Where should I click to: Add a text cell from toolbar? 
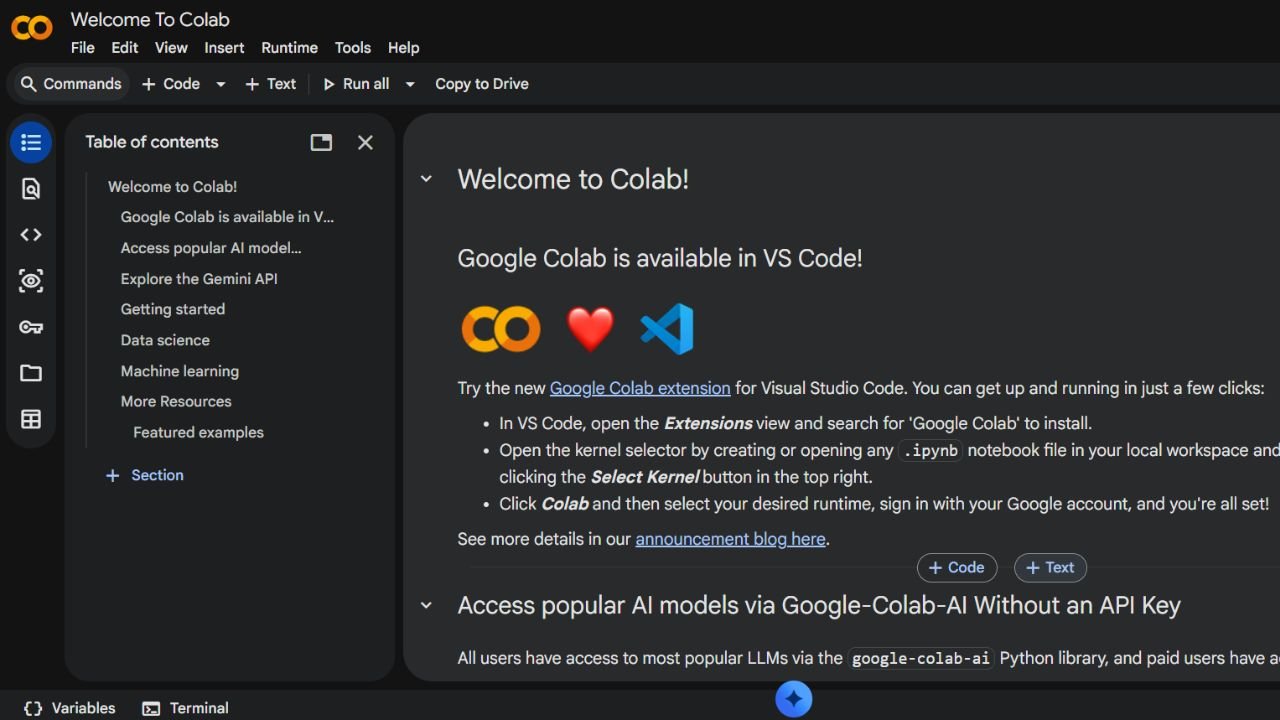coord(271,84)
